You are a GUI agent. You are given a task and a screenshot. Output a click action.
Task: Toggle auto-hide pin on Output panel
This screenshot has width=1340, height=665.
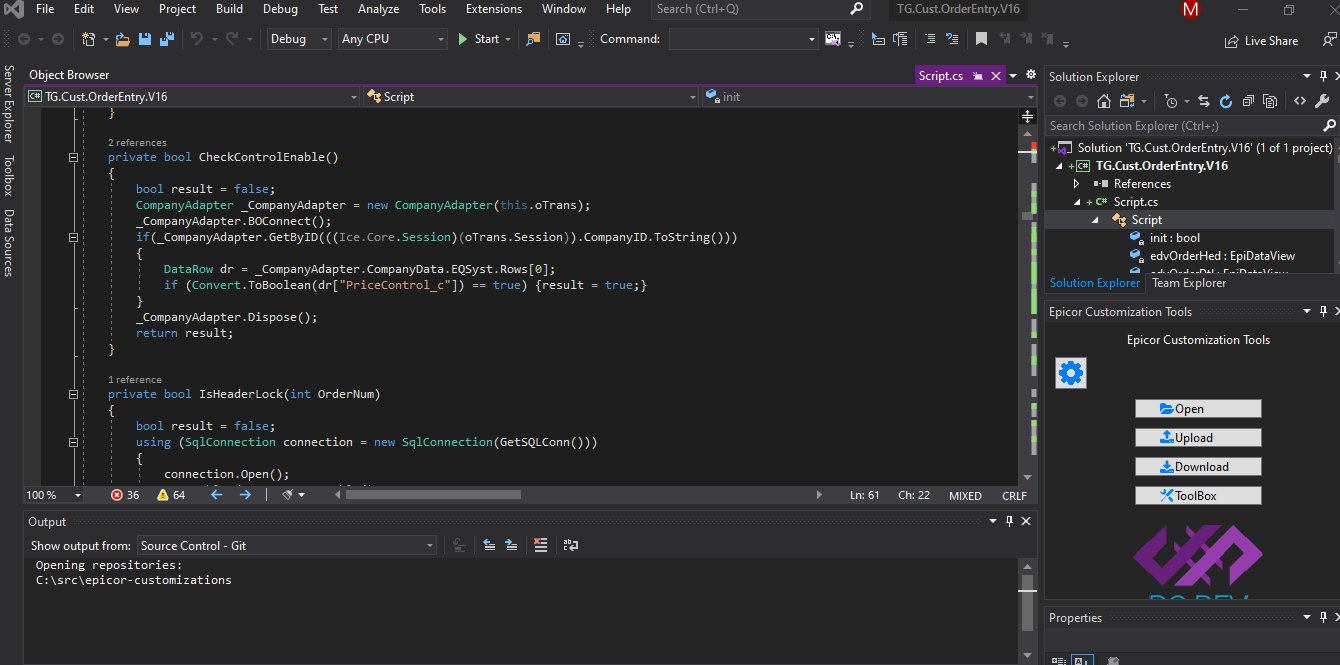(x=1009, y=521)
